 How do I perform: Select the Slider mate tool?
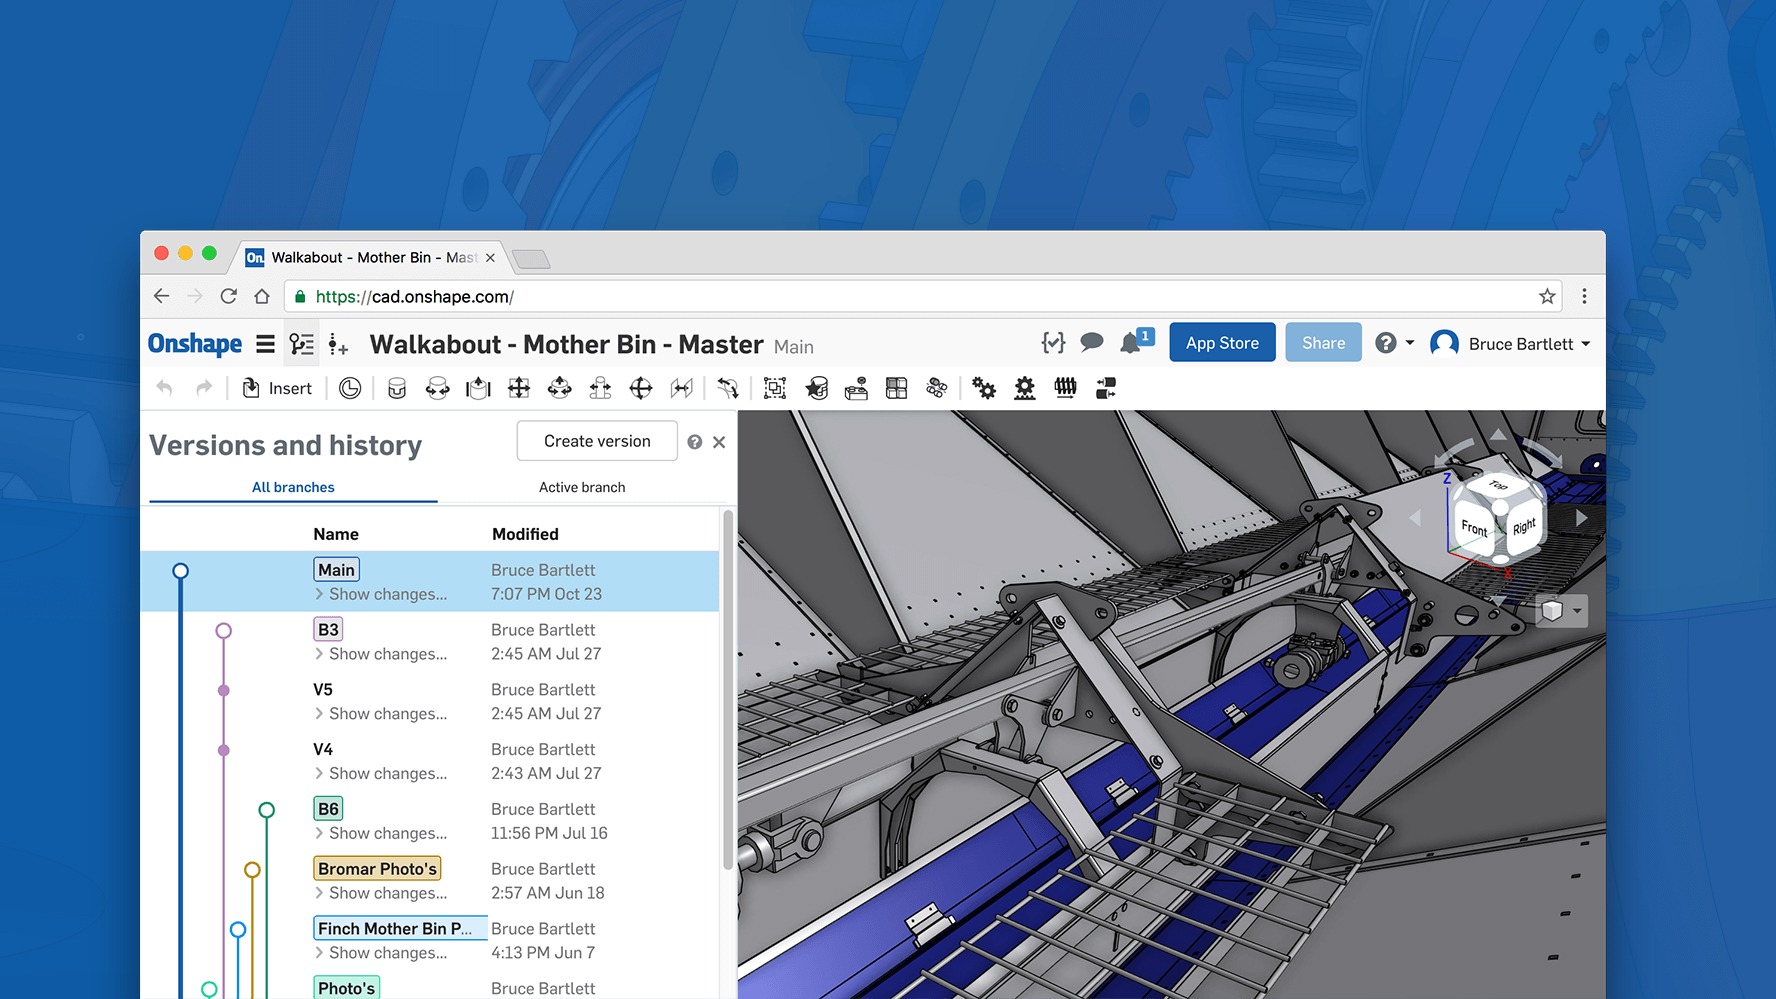[478, 388]
